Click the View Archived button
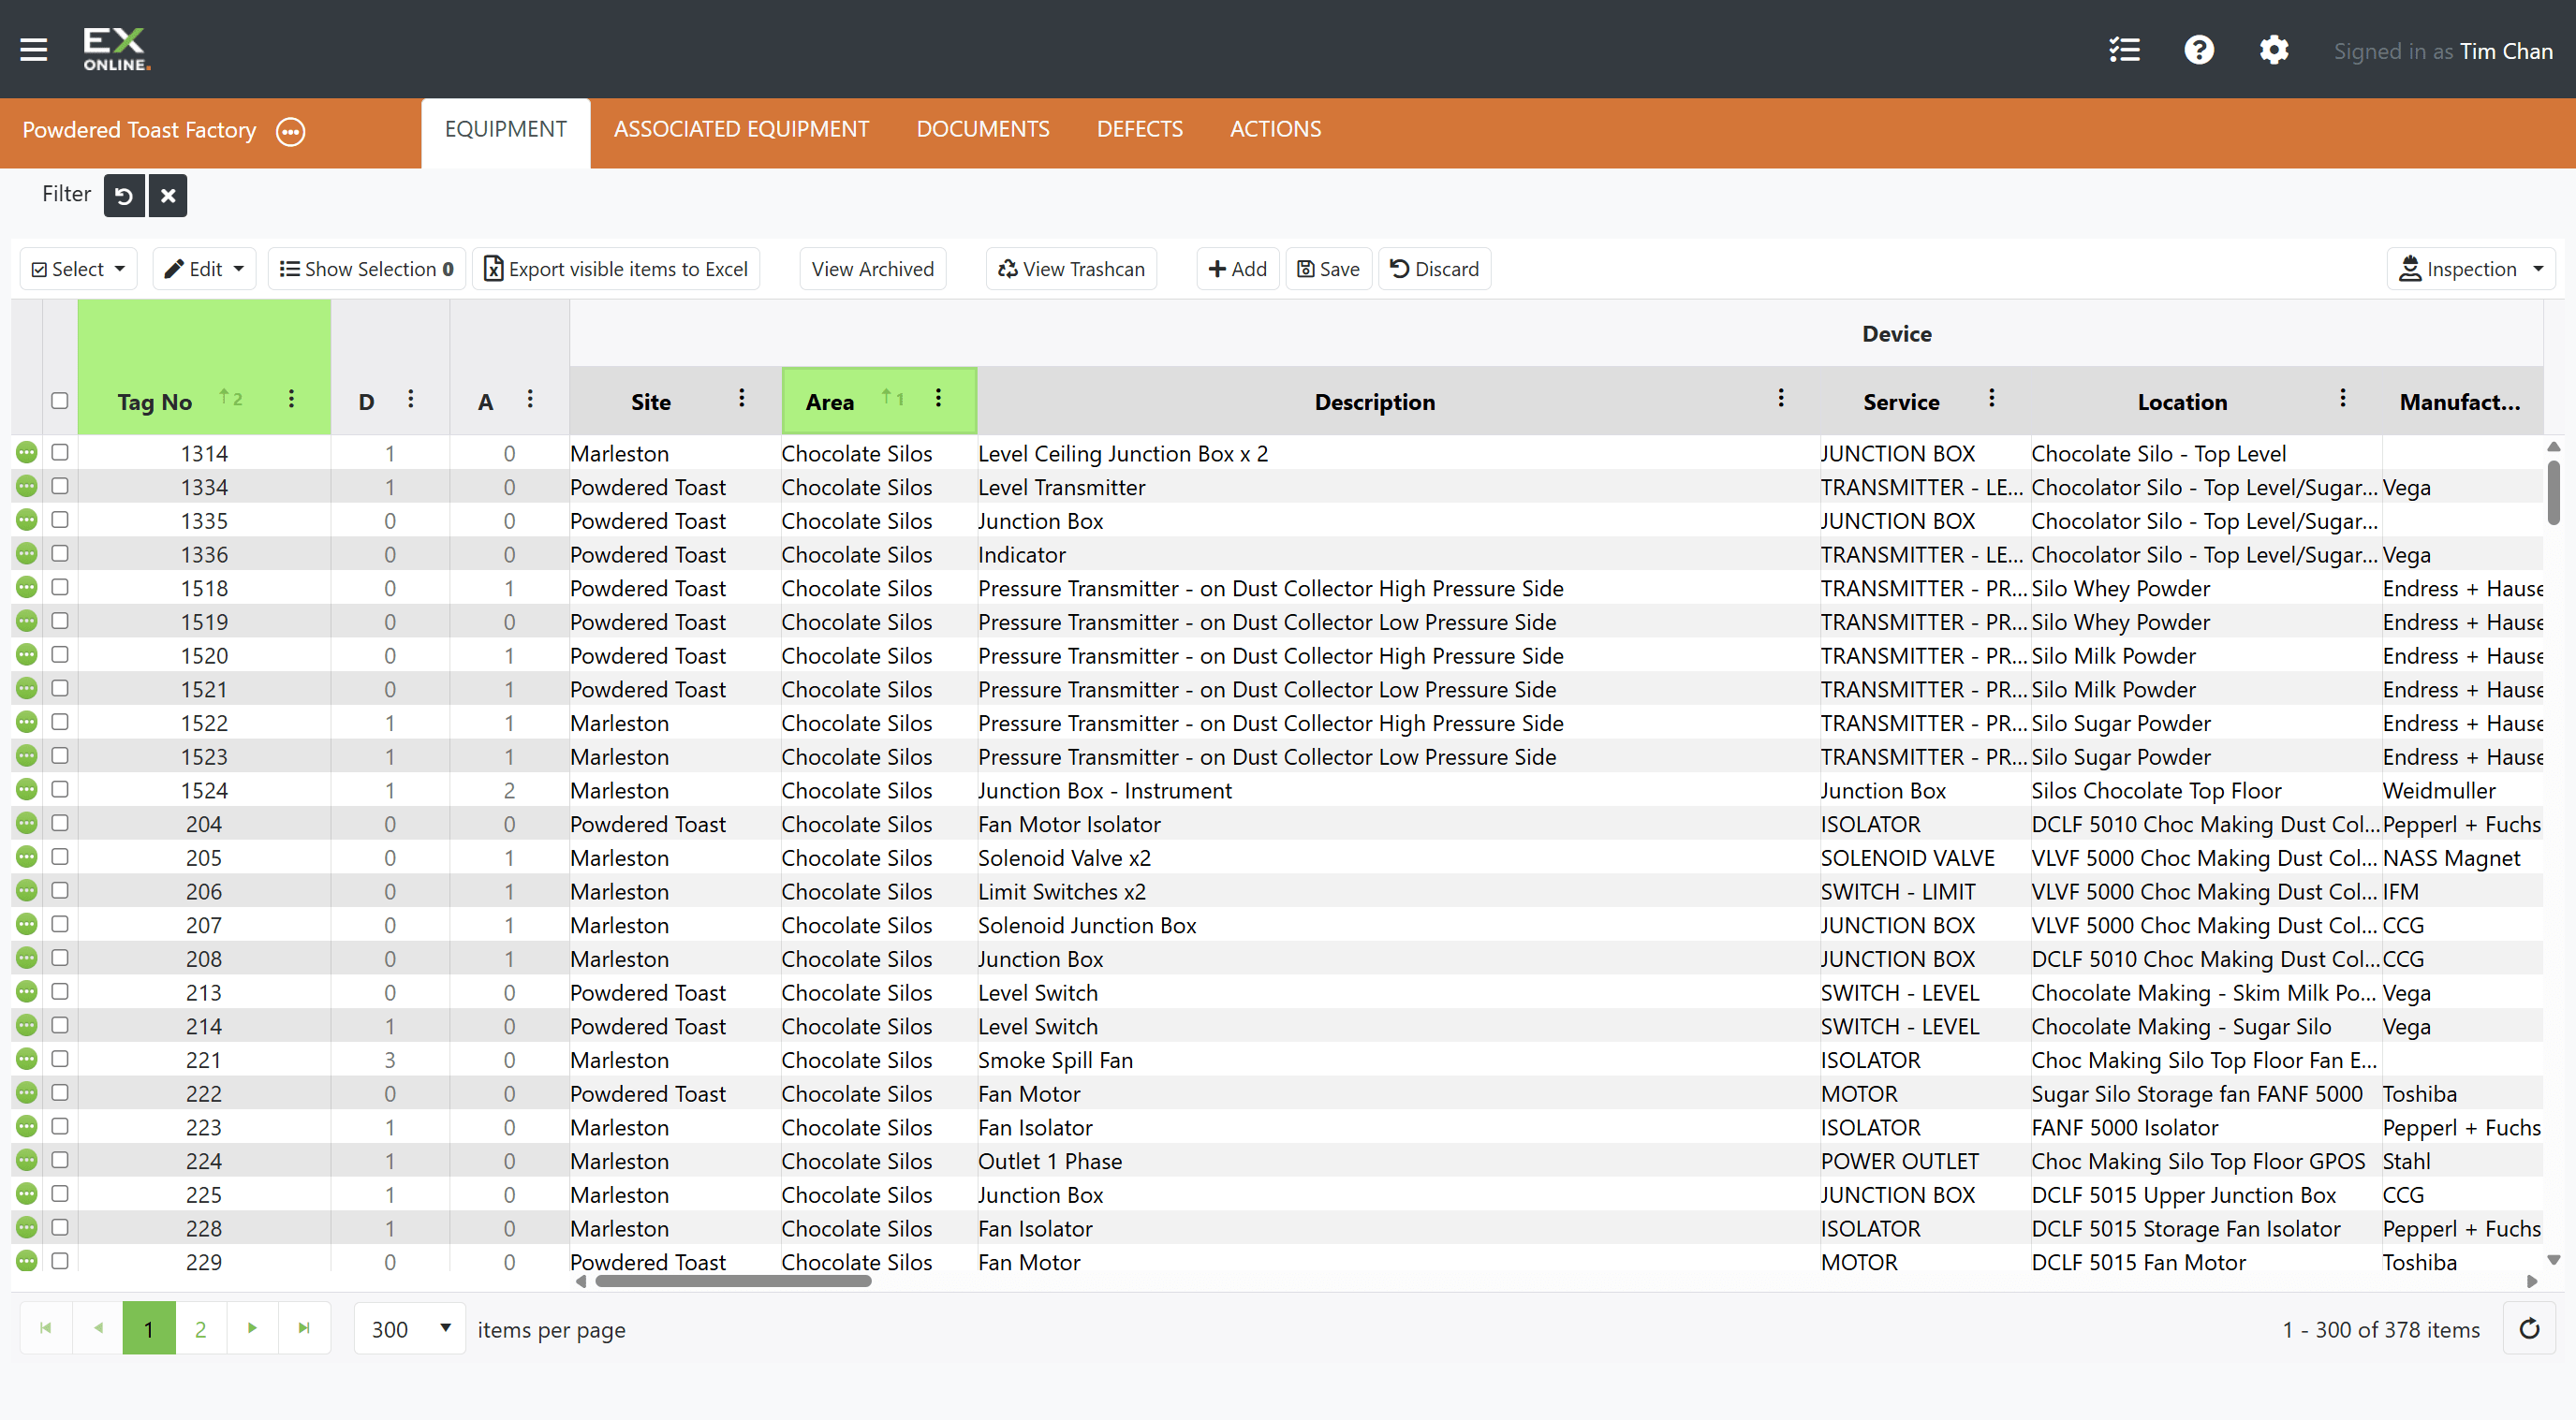The image size is (2576, 1420). (872, 269)
